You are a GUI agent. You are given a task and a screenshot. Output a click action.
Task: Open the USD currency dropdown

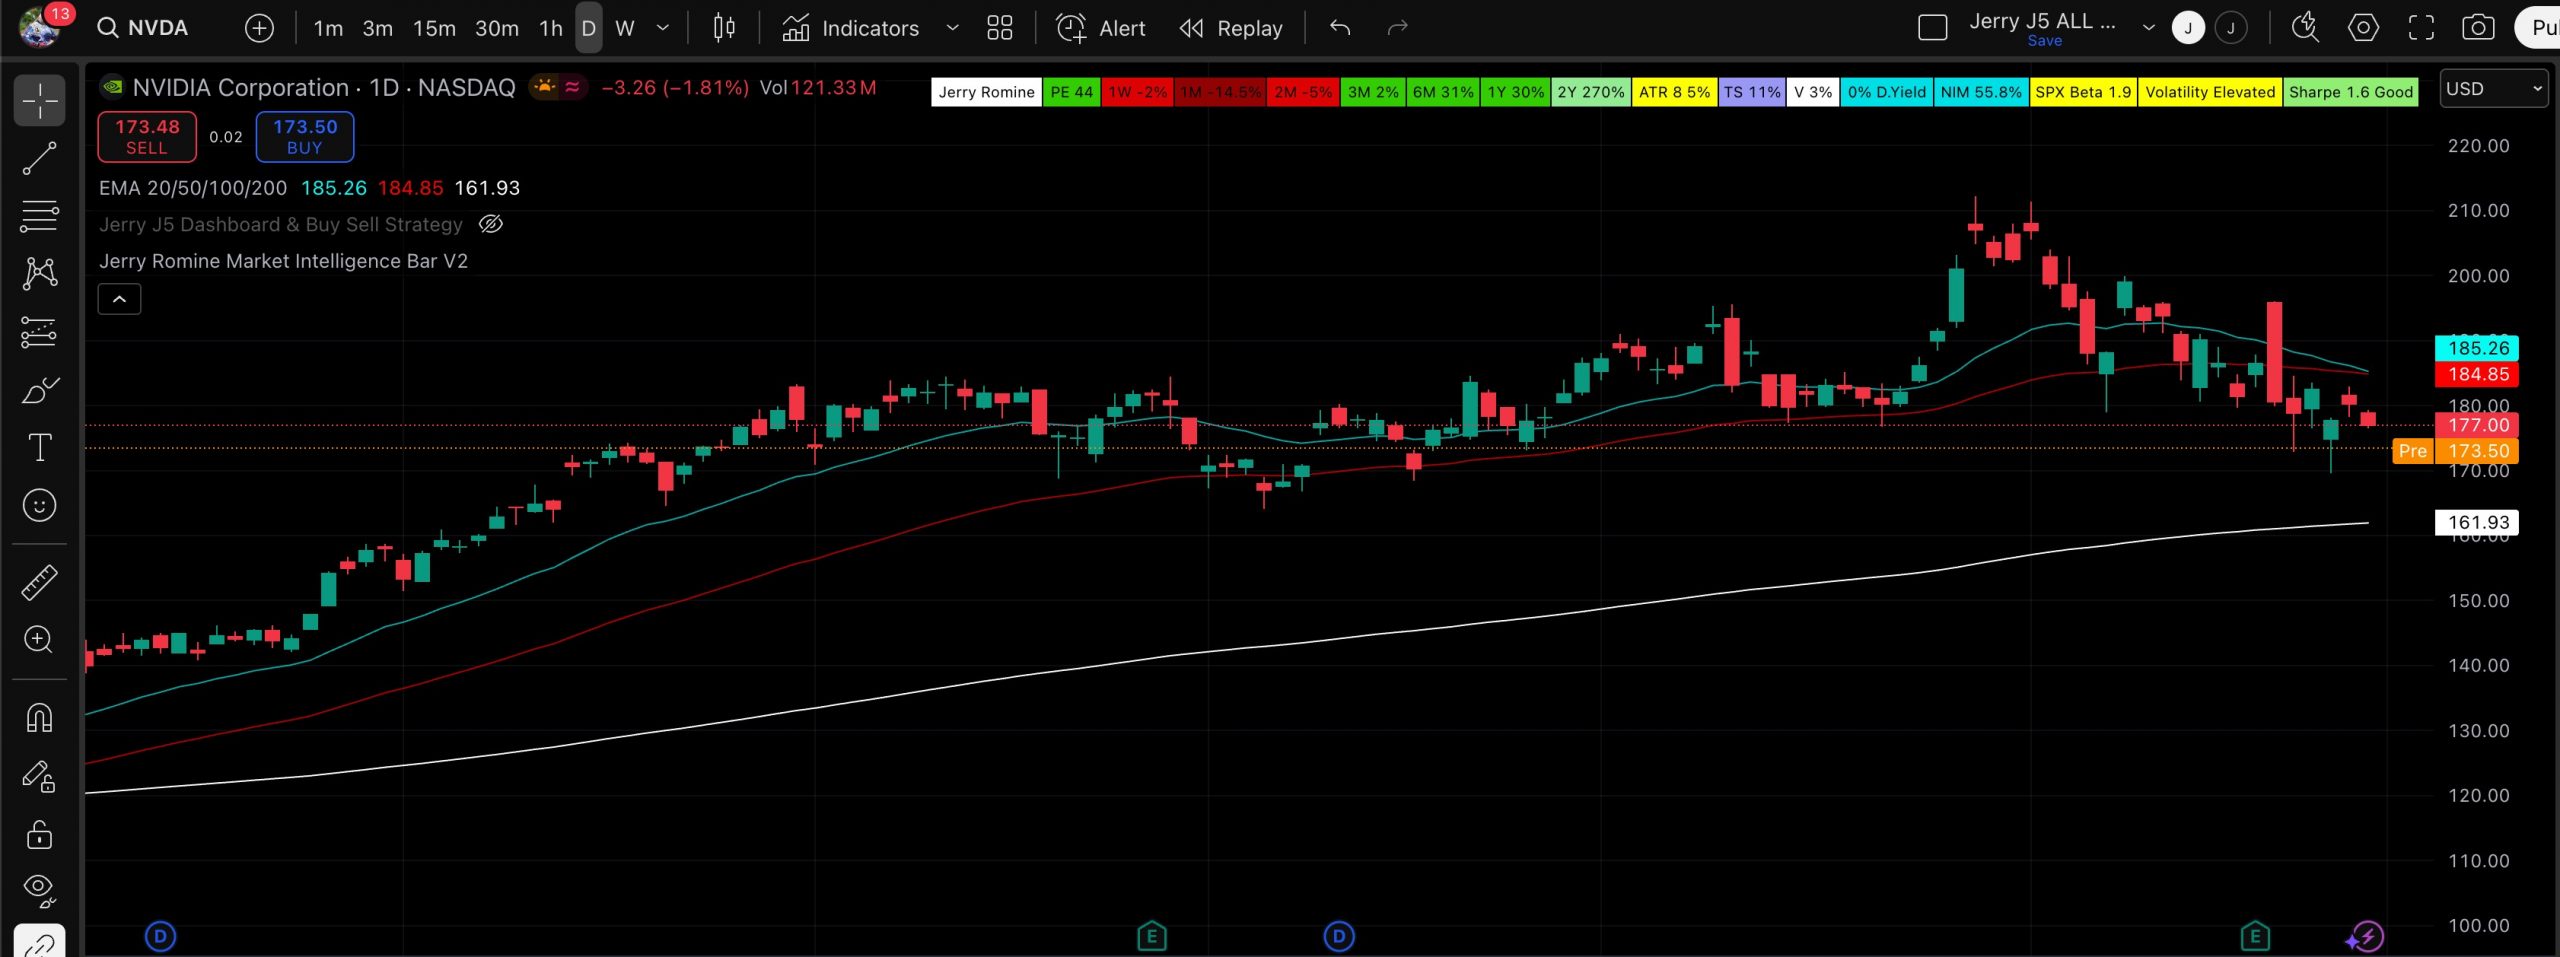[x=2493, y=89]
